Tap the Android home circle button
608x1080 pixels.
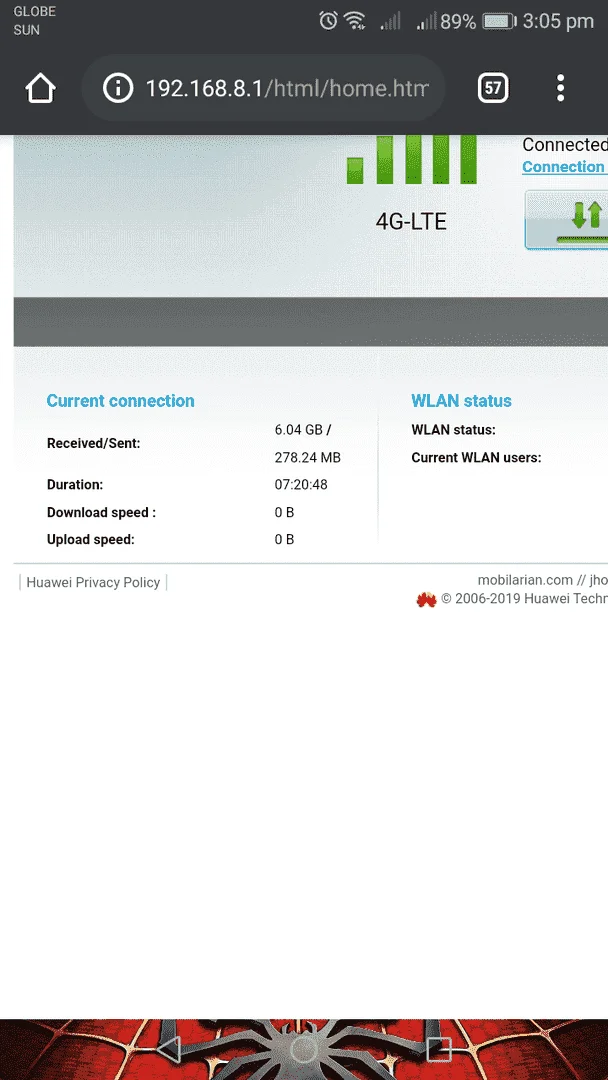(x=304, y=1049)
